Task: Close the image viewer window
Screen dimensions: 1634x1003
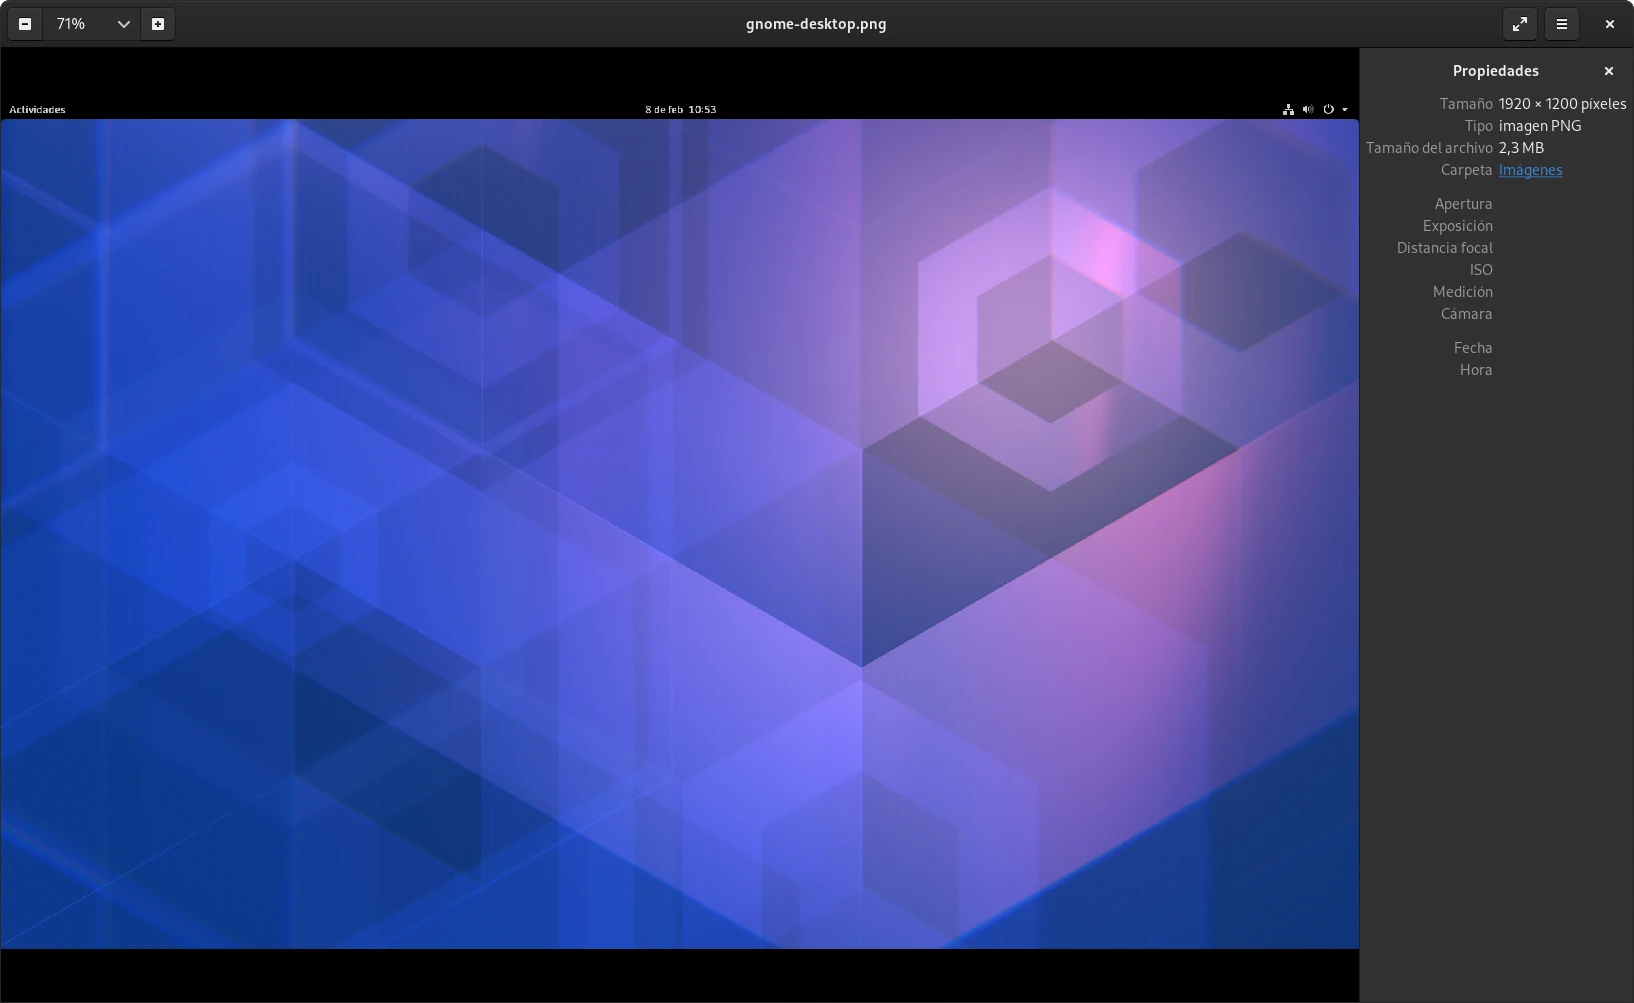Action: [1609, 24]
